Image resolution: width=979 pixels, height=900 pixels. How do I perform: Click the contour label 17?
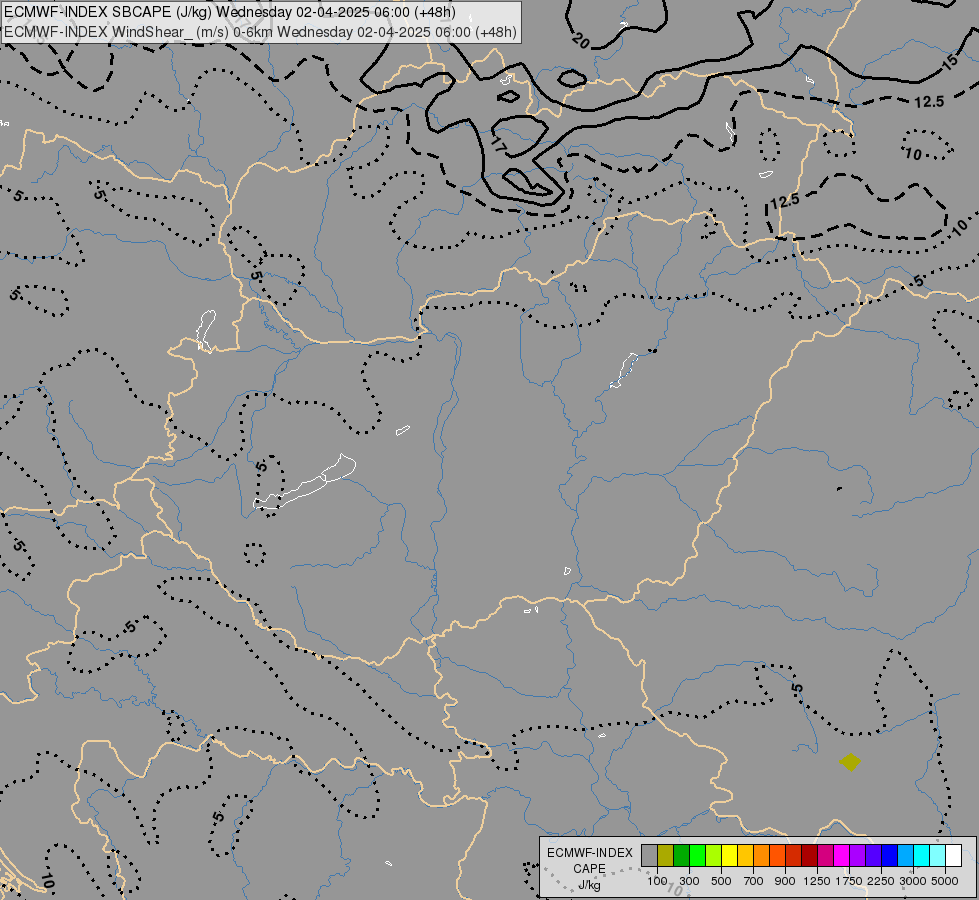click(x=499, y=146)
